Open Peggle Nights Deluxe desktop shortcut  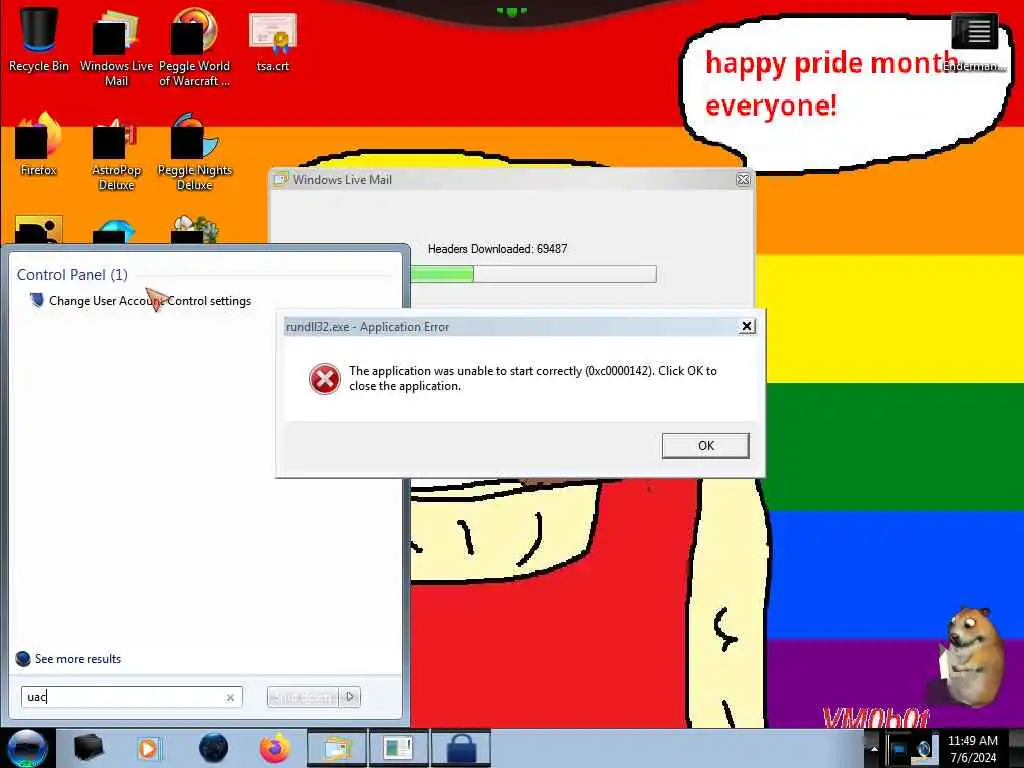pyautogui.click(x=195, y=152)
